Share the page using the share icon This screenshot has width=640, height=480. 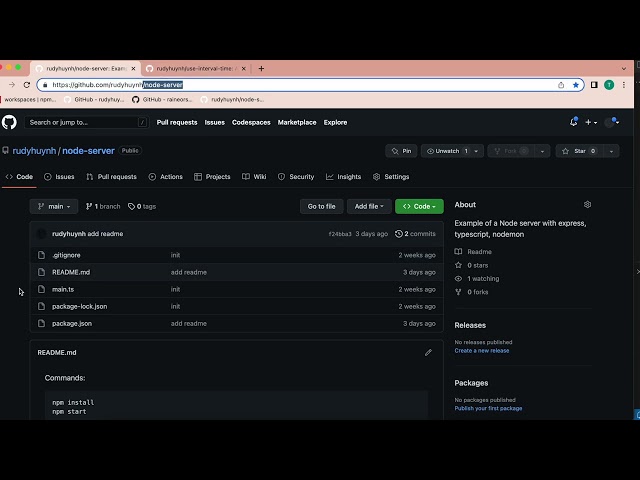coord(561,85)
